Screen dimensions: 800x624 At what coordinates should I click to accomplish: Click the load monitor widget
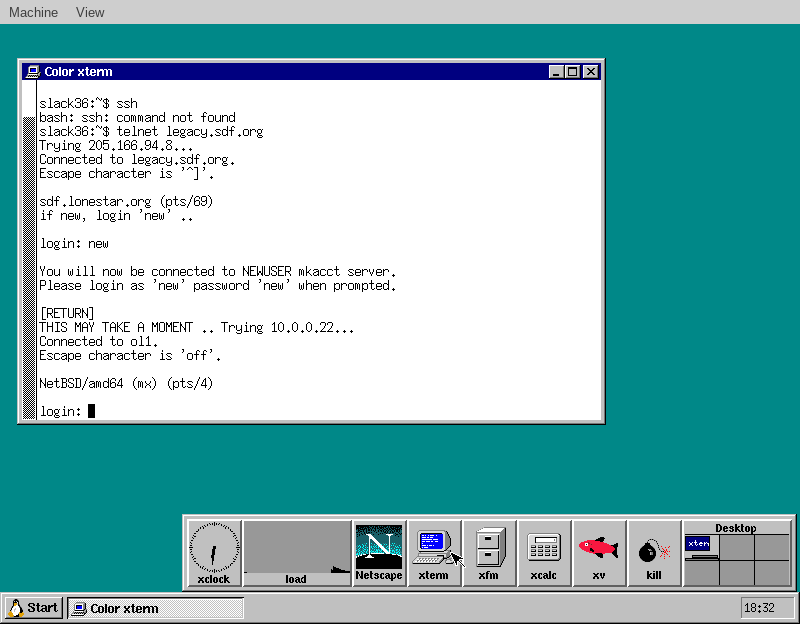(x=297, y=553)
